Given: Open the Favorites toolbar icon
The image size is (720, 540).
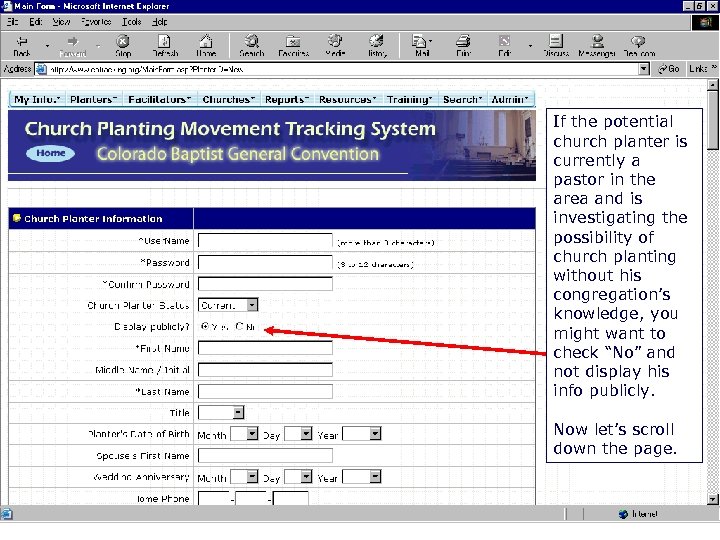Looking at the screenshot, I should pos(293,41).
